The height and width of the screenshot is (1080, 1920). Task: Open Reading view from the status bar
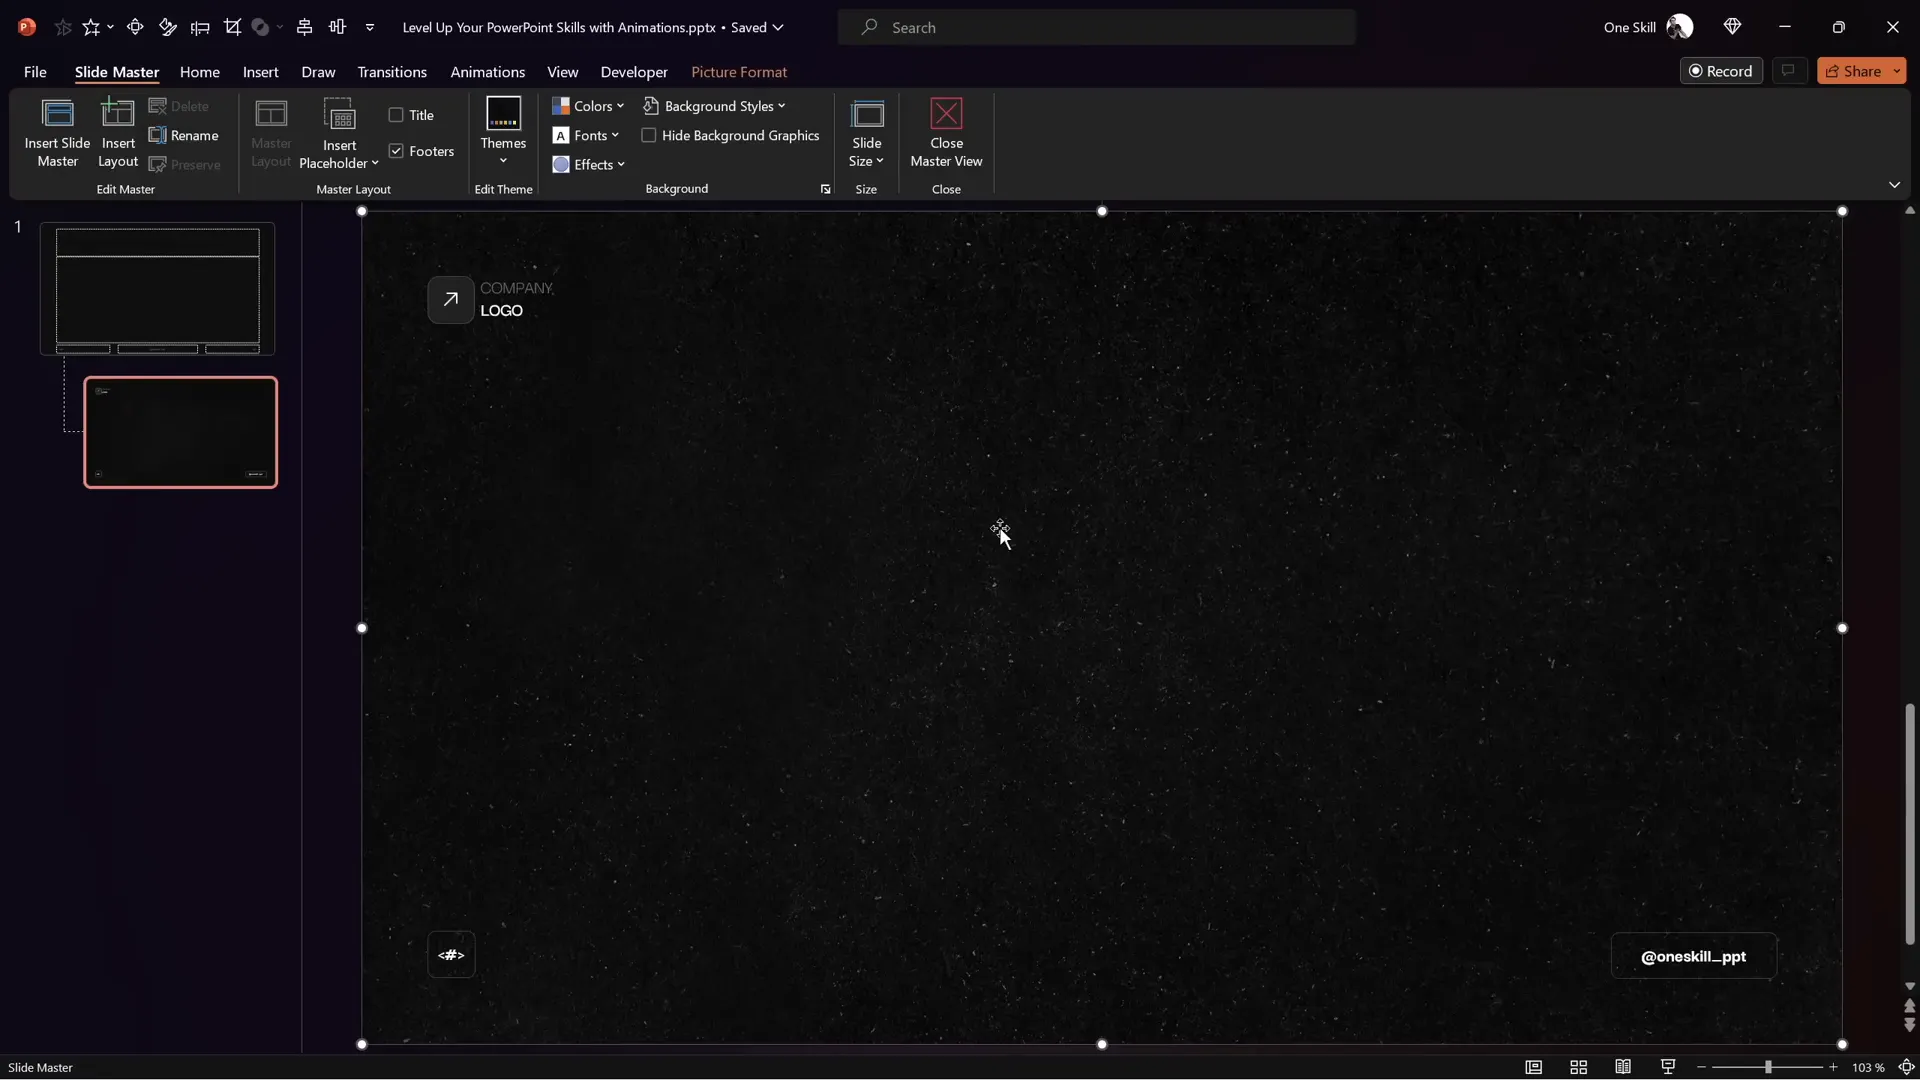click(x=1623, y=1067)
